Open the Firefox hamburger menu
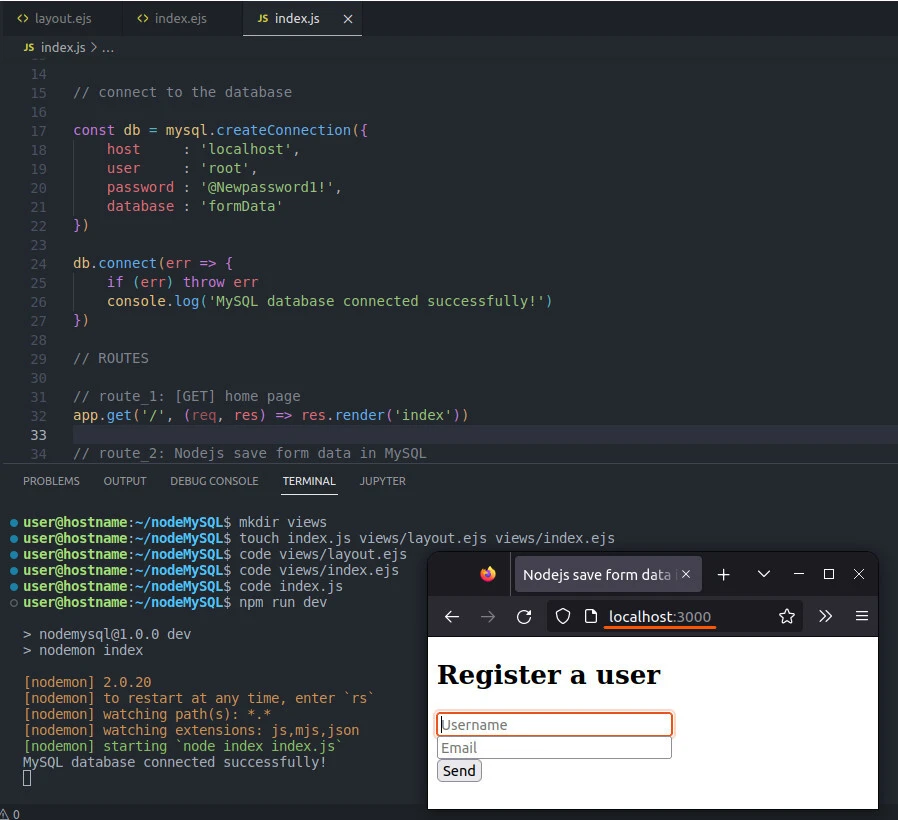898x820 pixels. click(861, 616)
